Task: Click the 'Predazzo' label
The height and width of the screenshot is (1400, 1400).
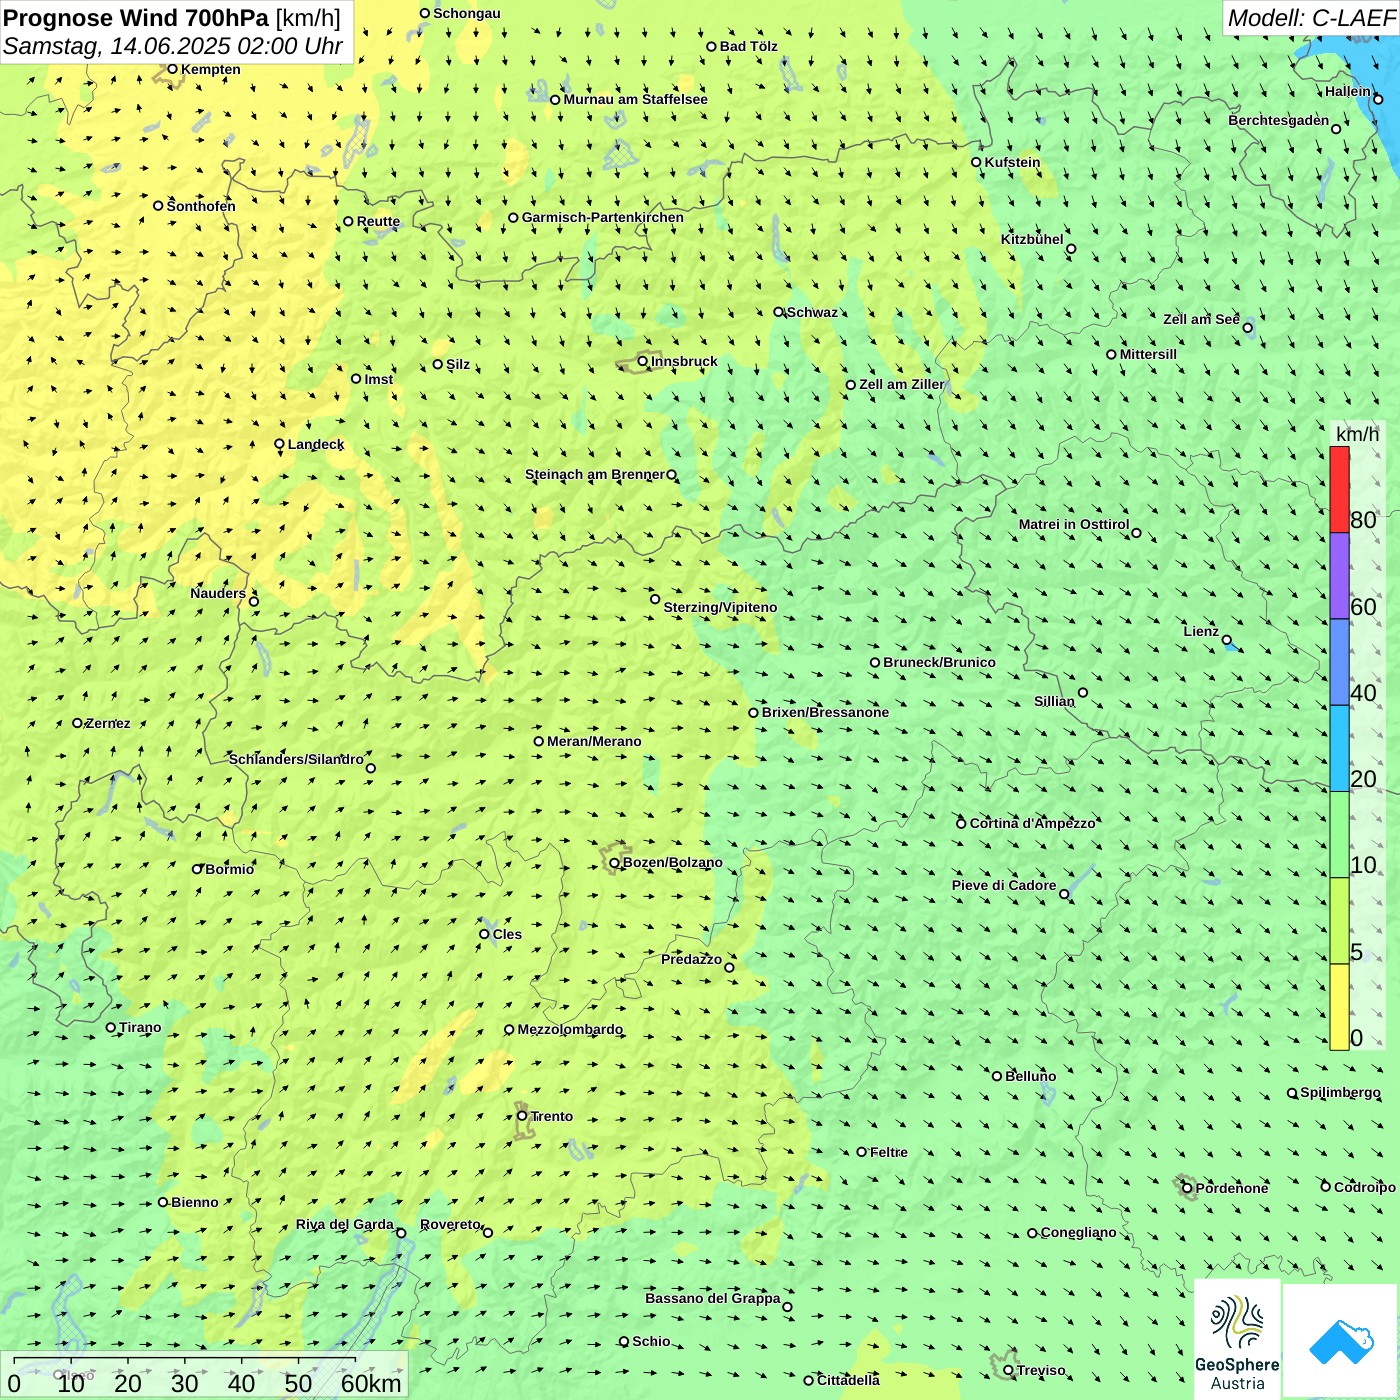Action: click(x=692, y=959)
